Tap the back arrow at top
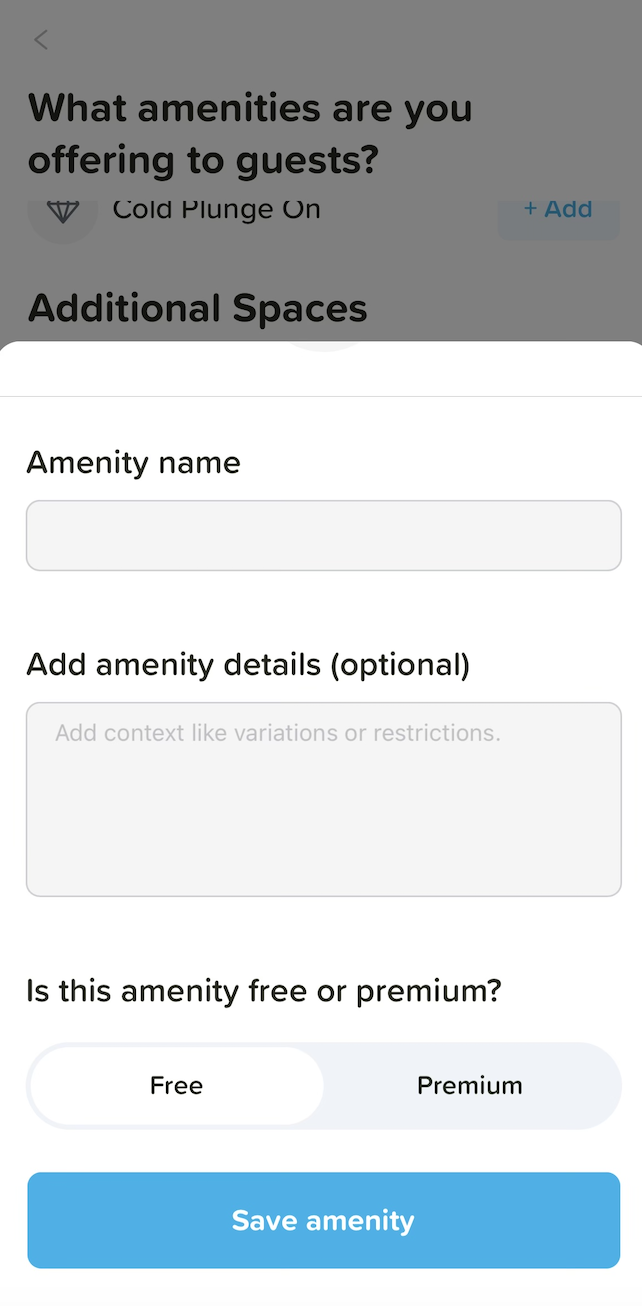This screenshot has height=1306, width=642. [41, 40]
